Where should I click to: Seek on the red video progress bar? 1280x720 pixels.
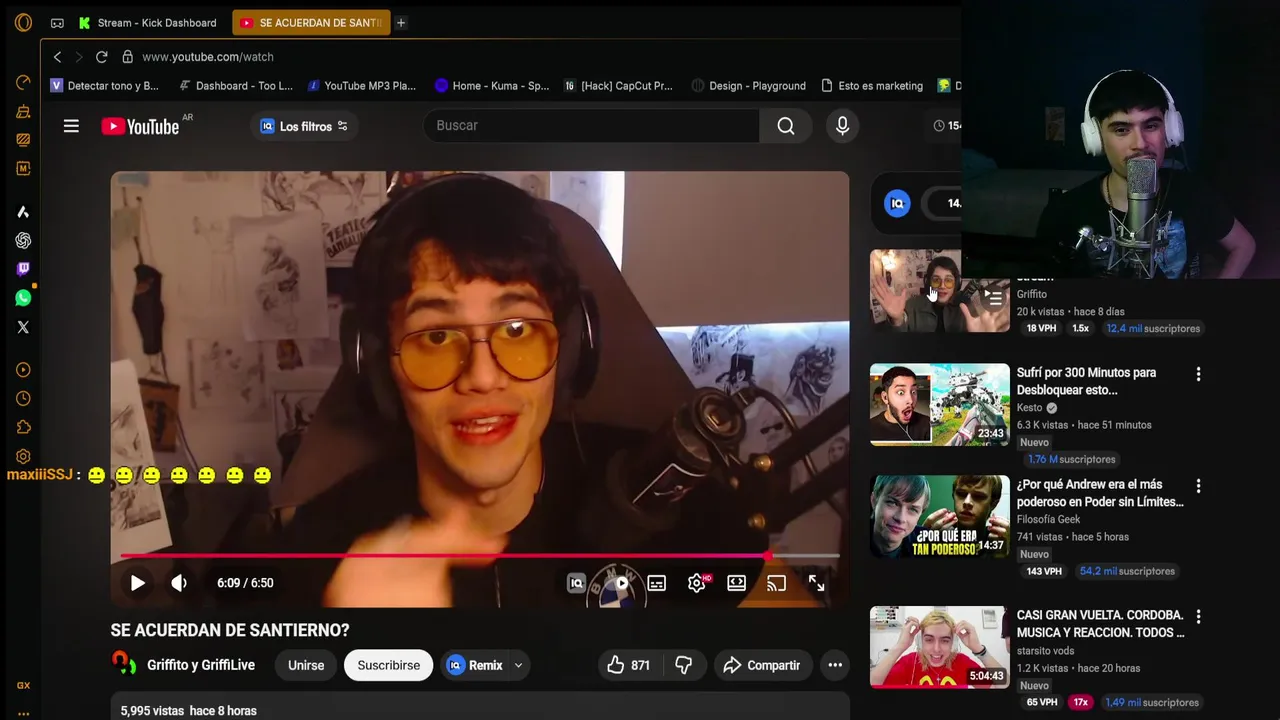(x=480, y=555)
